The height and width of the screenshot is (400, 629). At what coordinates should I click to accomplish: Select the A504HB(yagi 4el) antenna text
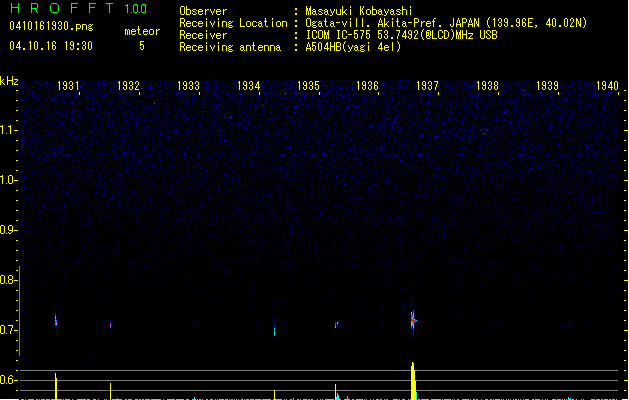(353, 47)
